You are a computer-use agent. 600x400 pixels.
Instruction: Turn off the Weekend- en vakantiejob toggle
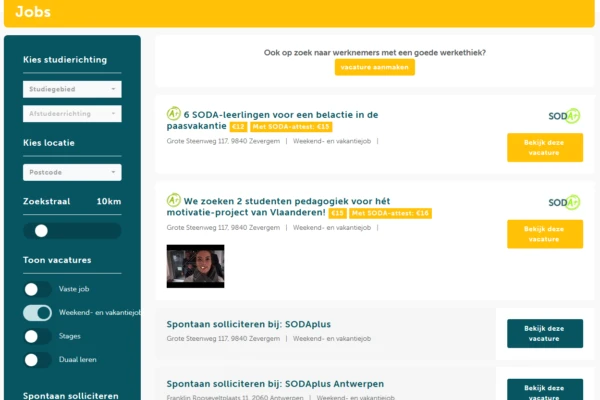[x=38, y=313]
